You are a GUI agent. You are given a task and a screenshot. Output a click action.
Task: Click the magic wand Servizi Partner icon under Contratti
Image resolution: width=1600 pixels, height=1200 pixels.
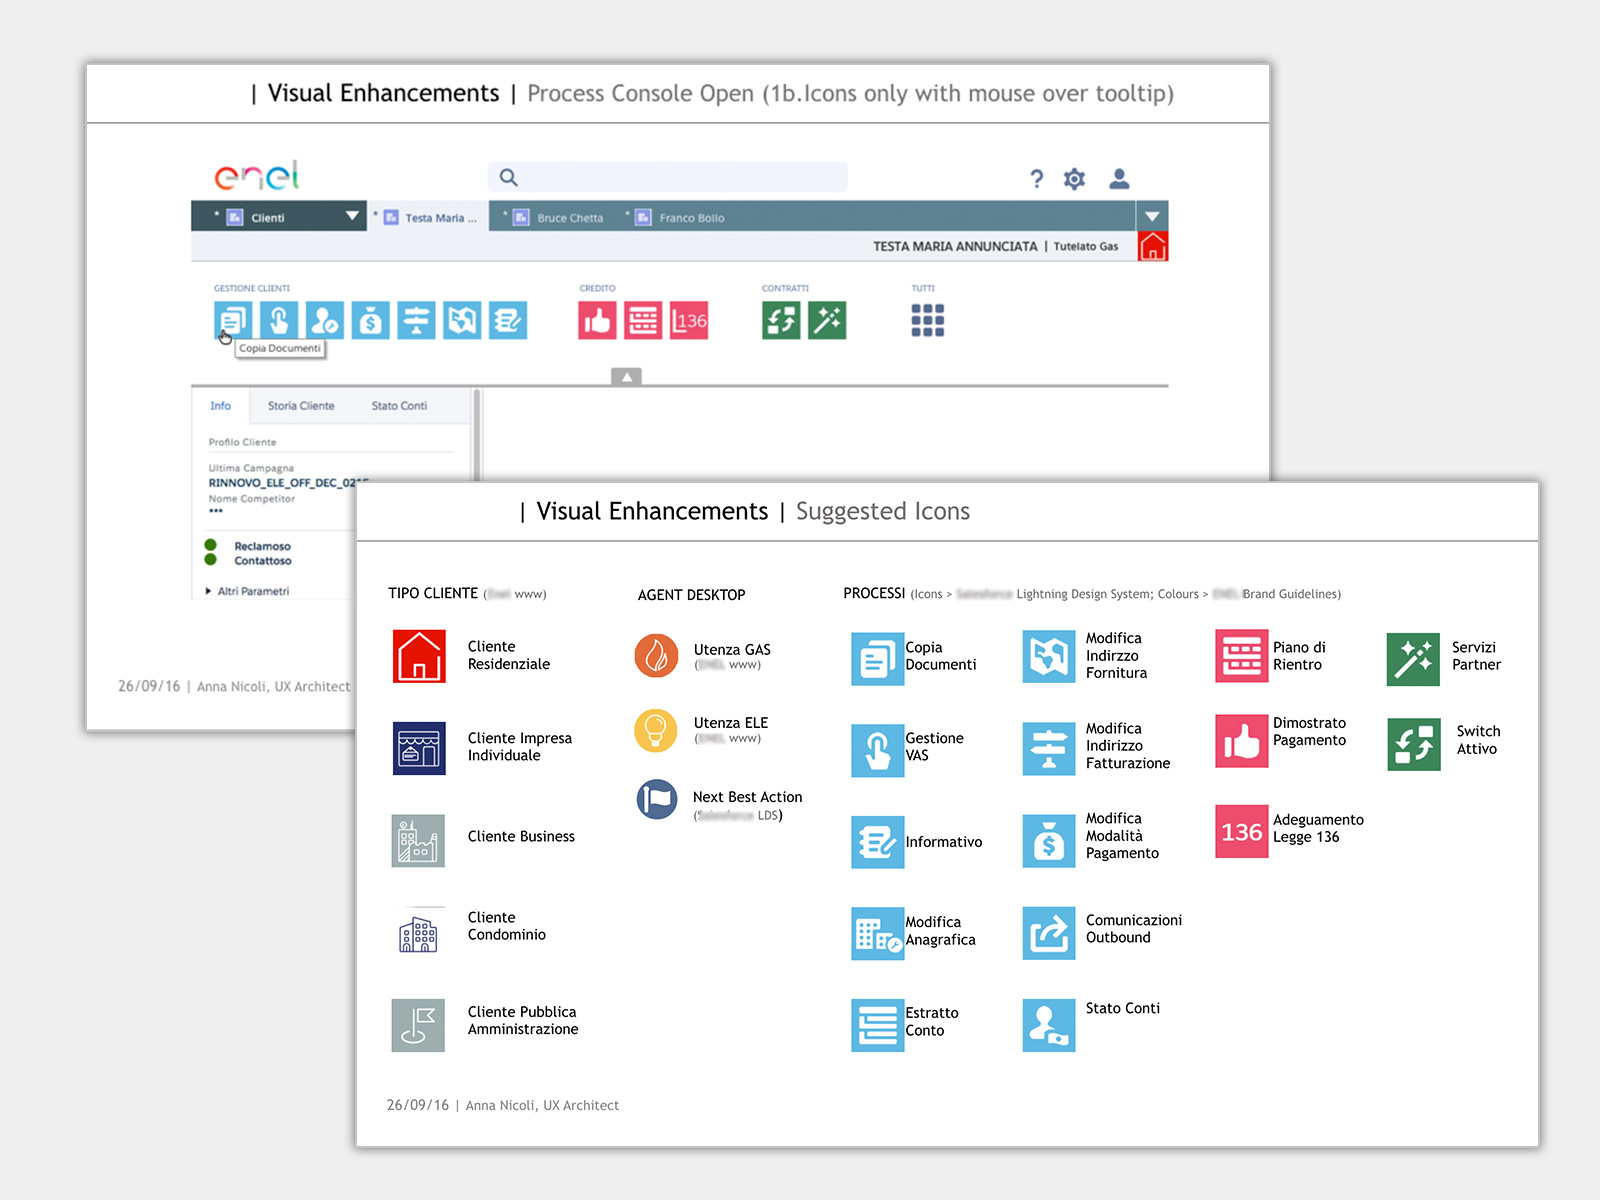click(x=827, y=321)
